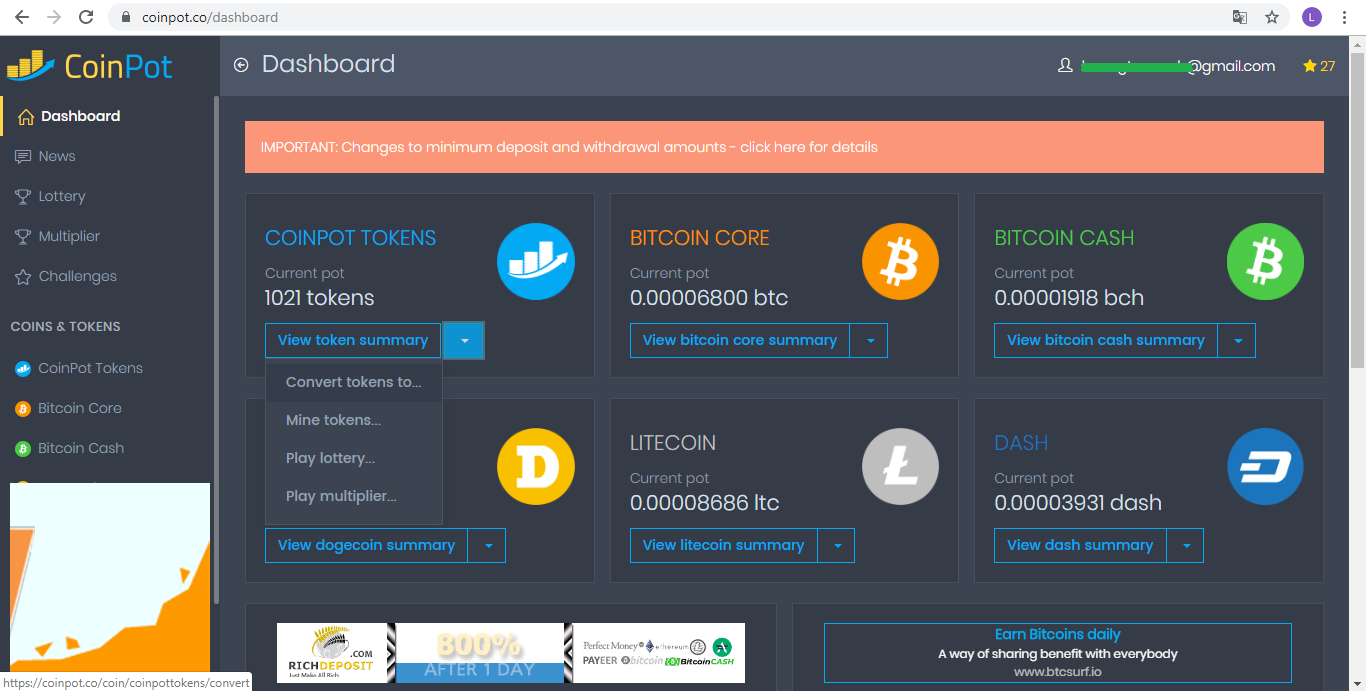This screenshot has width=1366, height=691.
Task: Choose Play multiplier... option
Action: click(354, 496)
